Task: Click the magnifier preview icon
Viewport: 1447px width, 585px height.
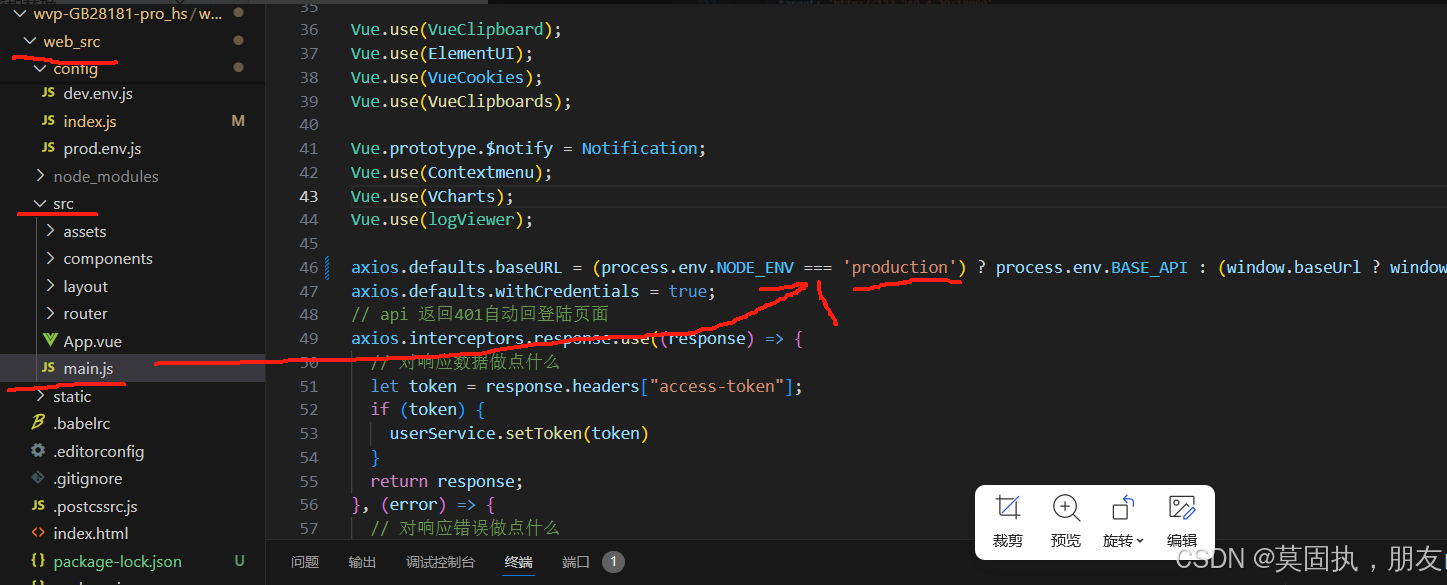Action: pos(1066,508)
